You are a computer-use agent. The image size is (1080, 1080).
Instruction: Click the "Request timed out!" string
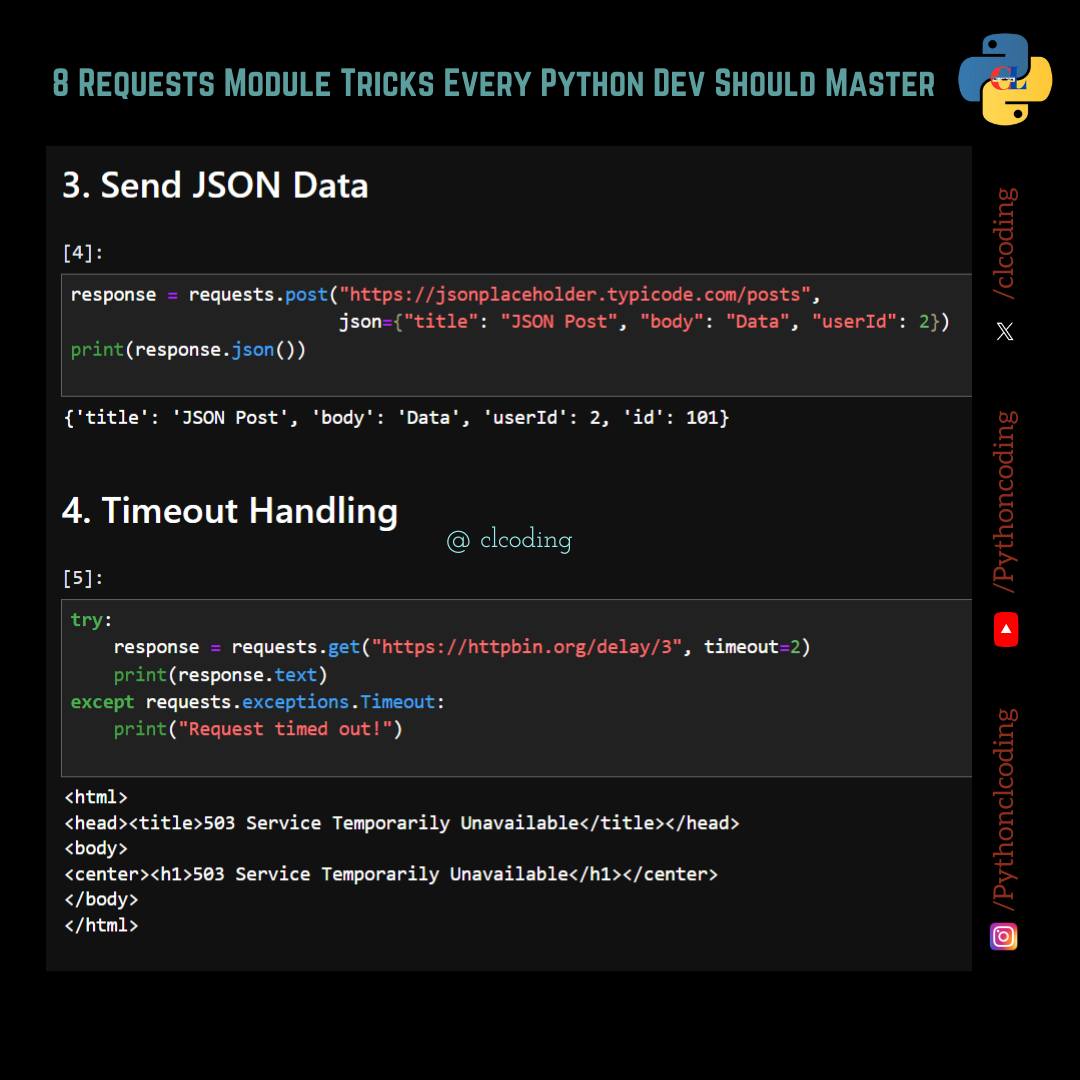[285, 729]
